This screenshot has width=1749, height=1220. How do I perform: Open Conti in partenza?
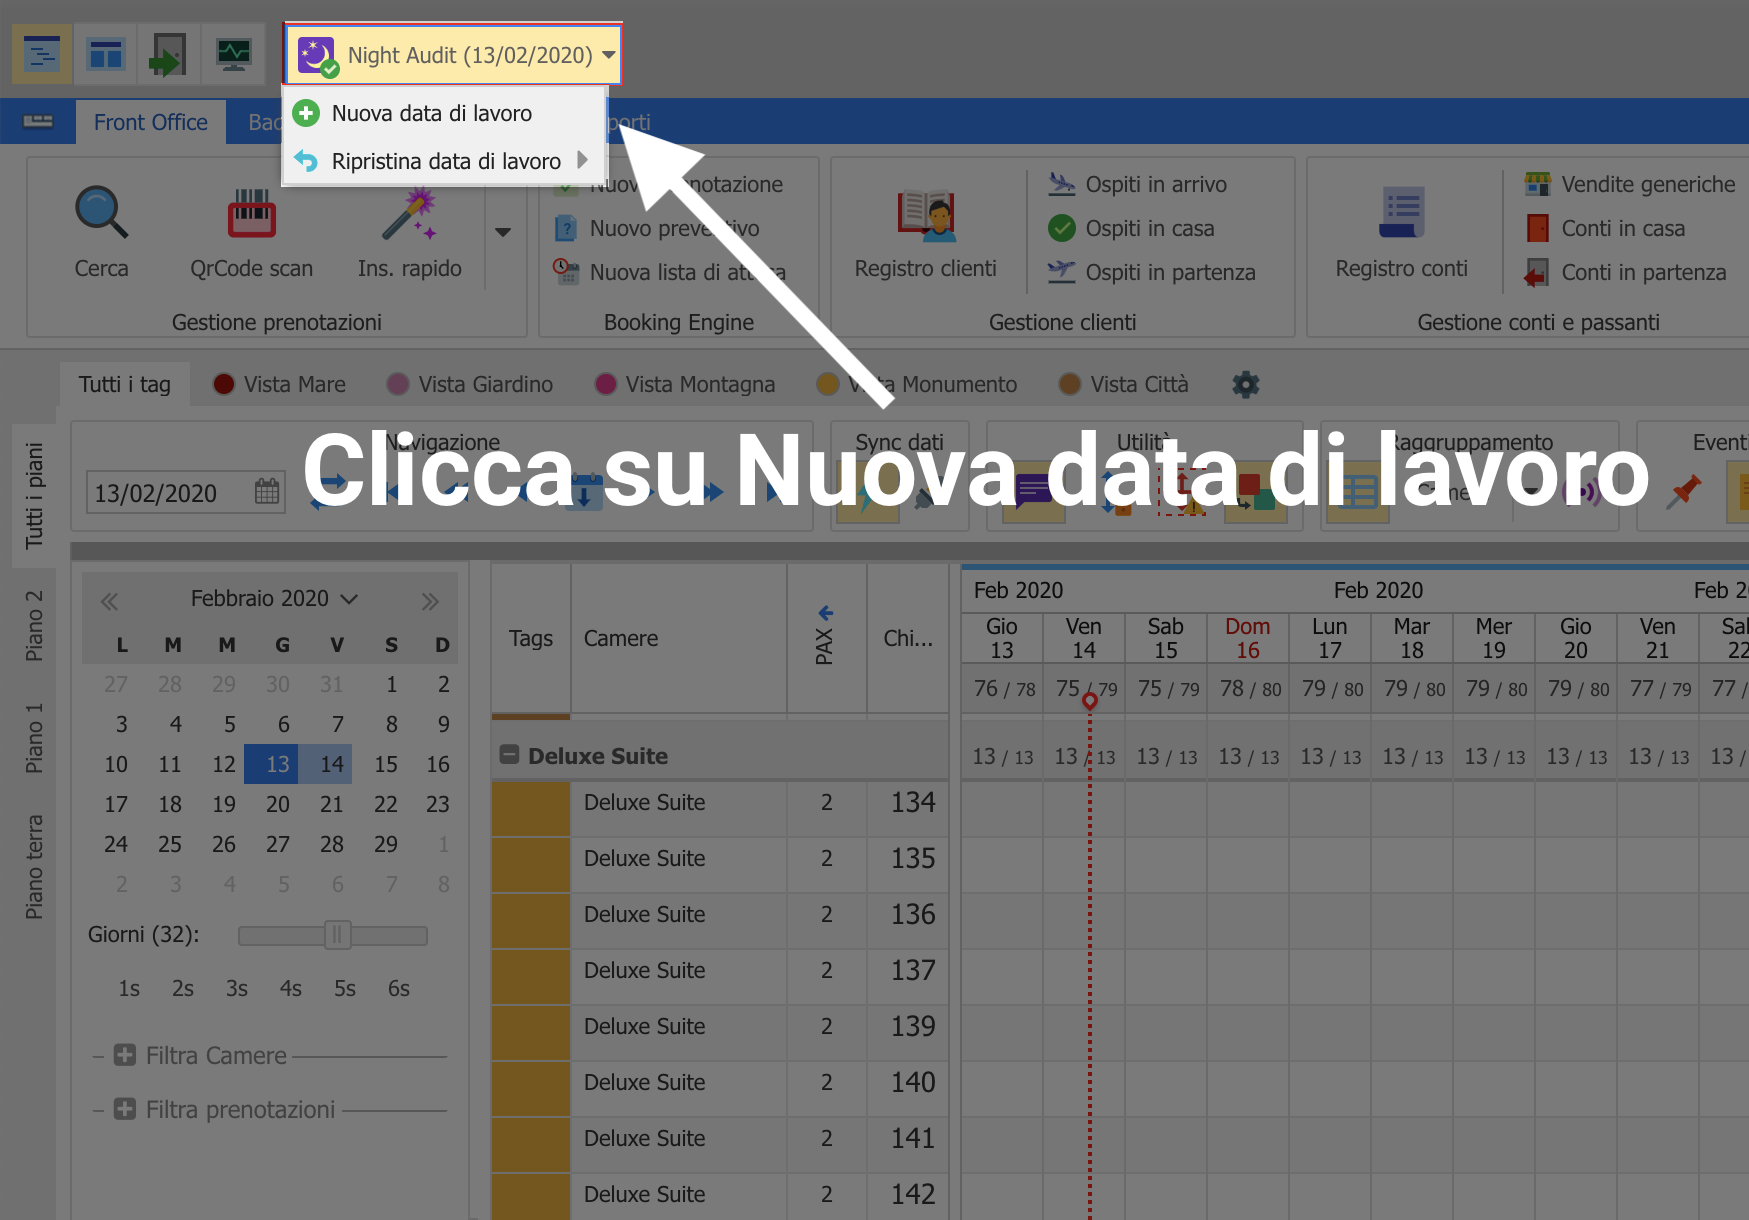pos(1626,272)
